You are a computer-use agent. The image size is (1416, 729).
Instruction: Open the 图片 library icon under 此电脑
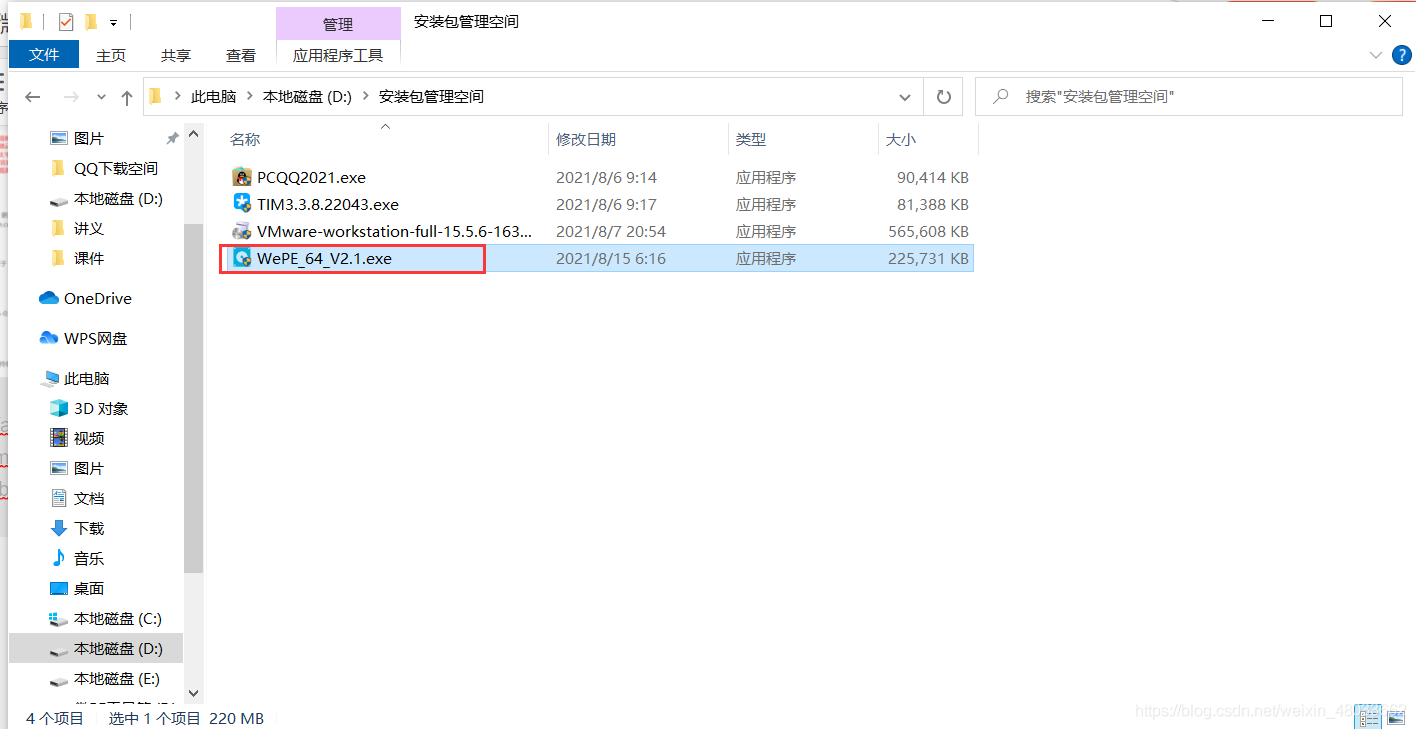[x=58, y=468]
